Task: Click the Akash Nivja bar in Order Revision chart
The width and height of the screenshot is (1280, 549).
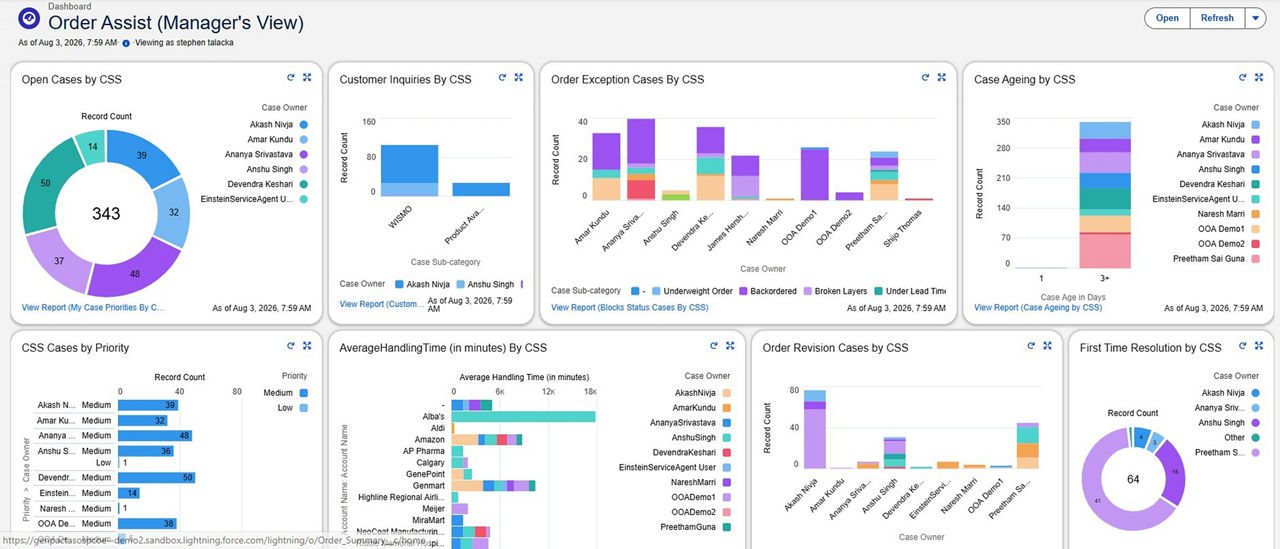Action: pos(815,429)
